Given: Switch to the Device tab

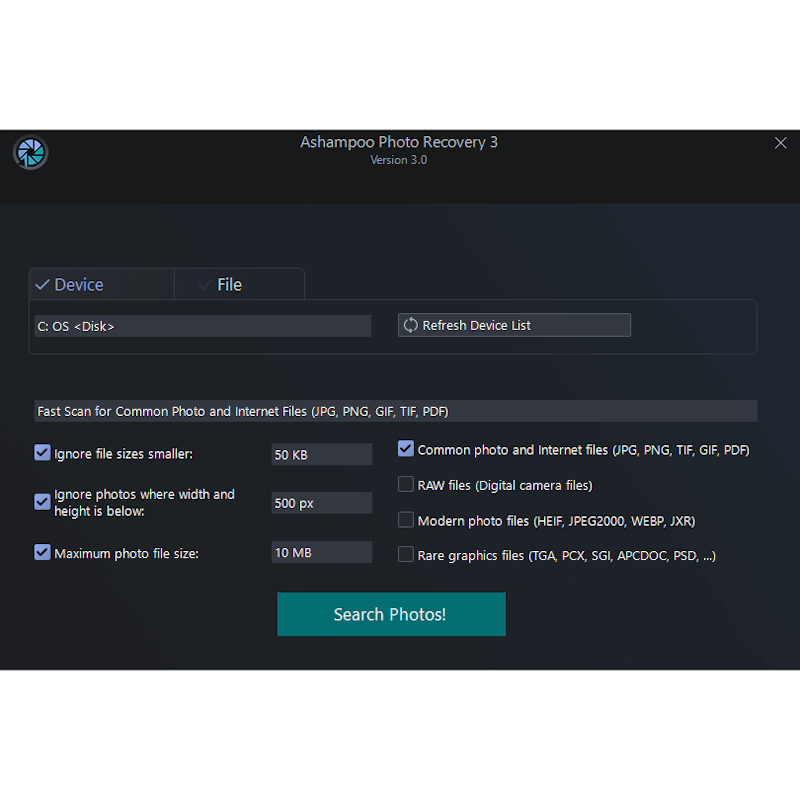Looking at the screenshot, I should [x=101, y=285].
